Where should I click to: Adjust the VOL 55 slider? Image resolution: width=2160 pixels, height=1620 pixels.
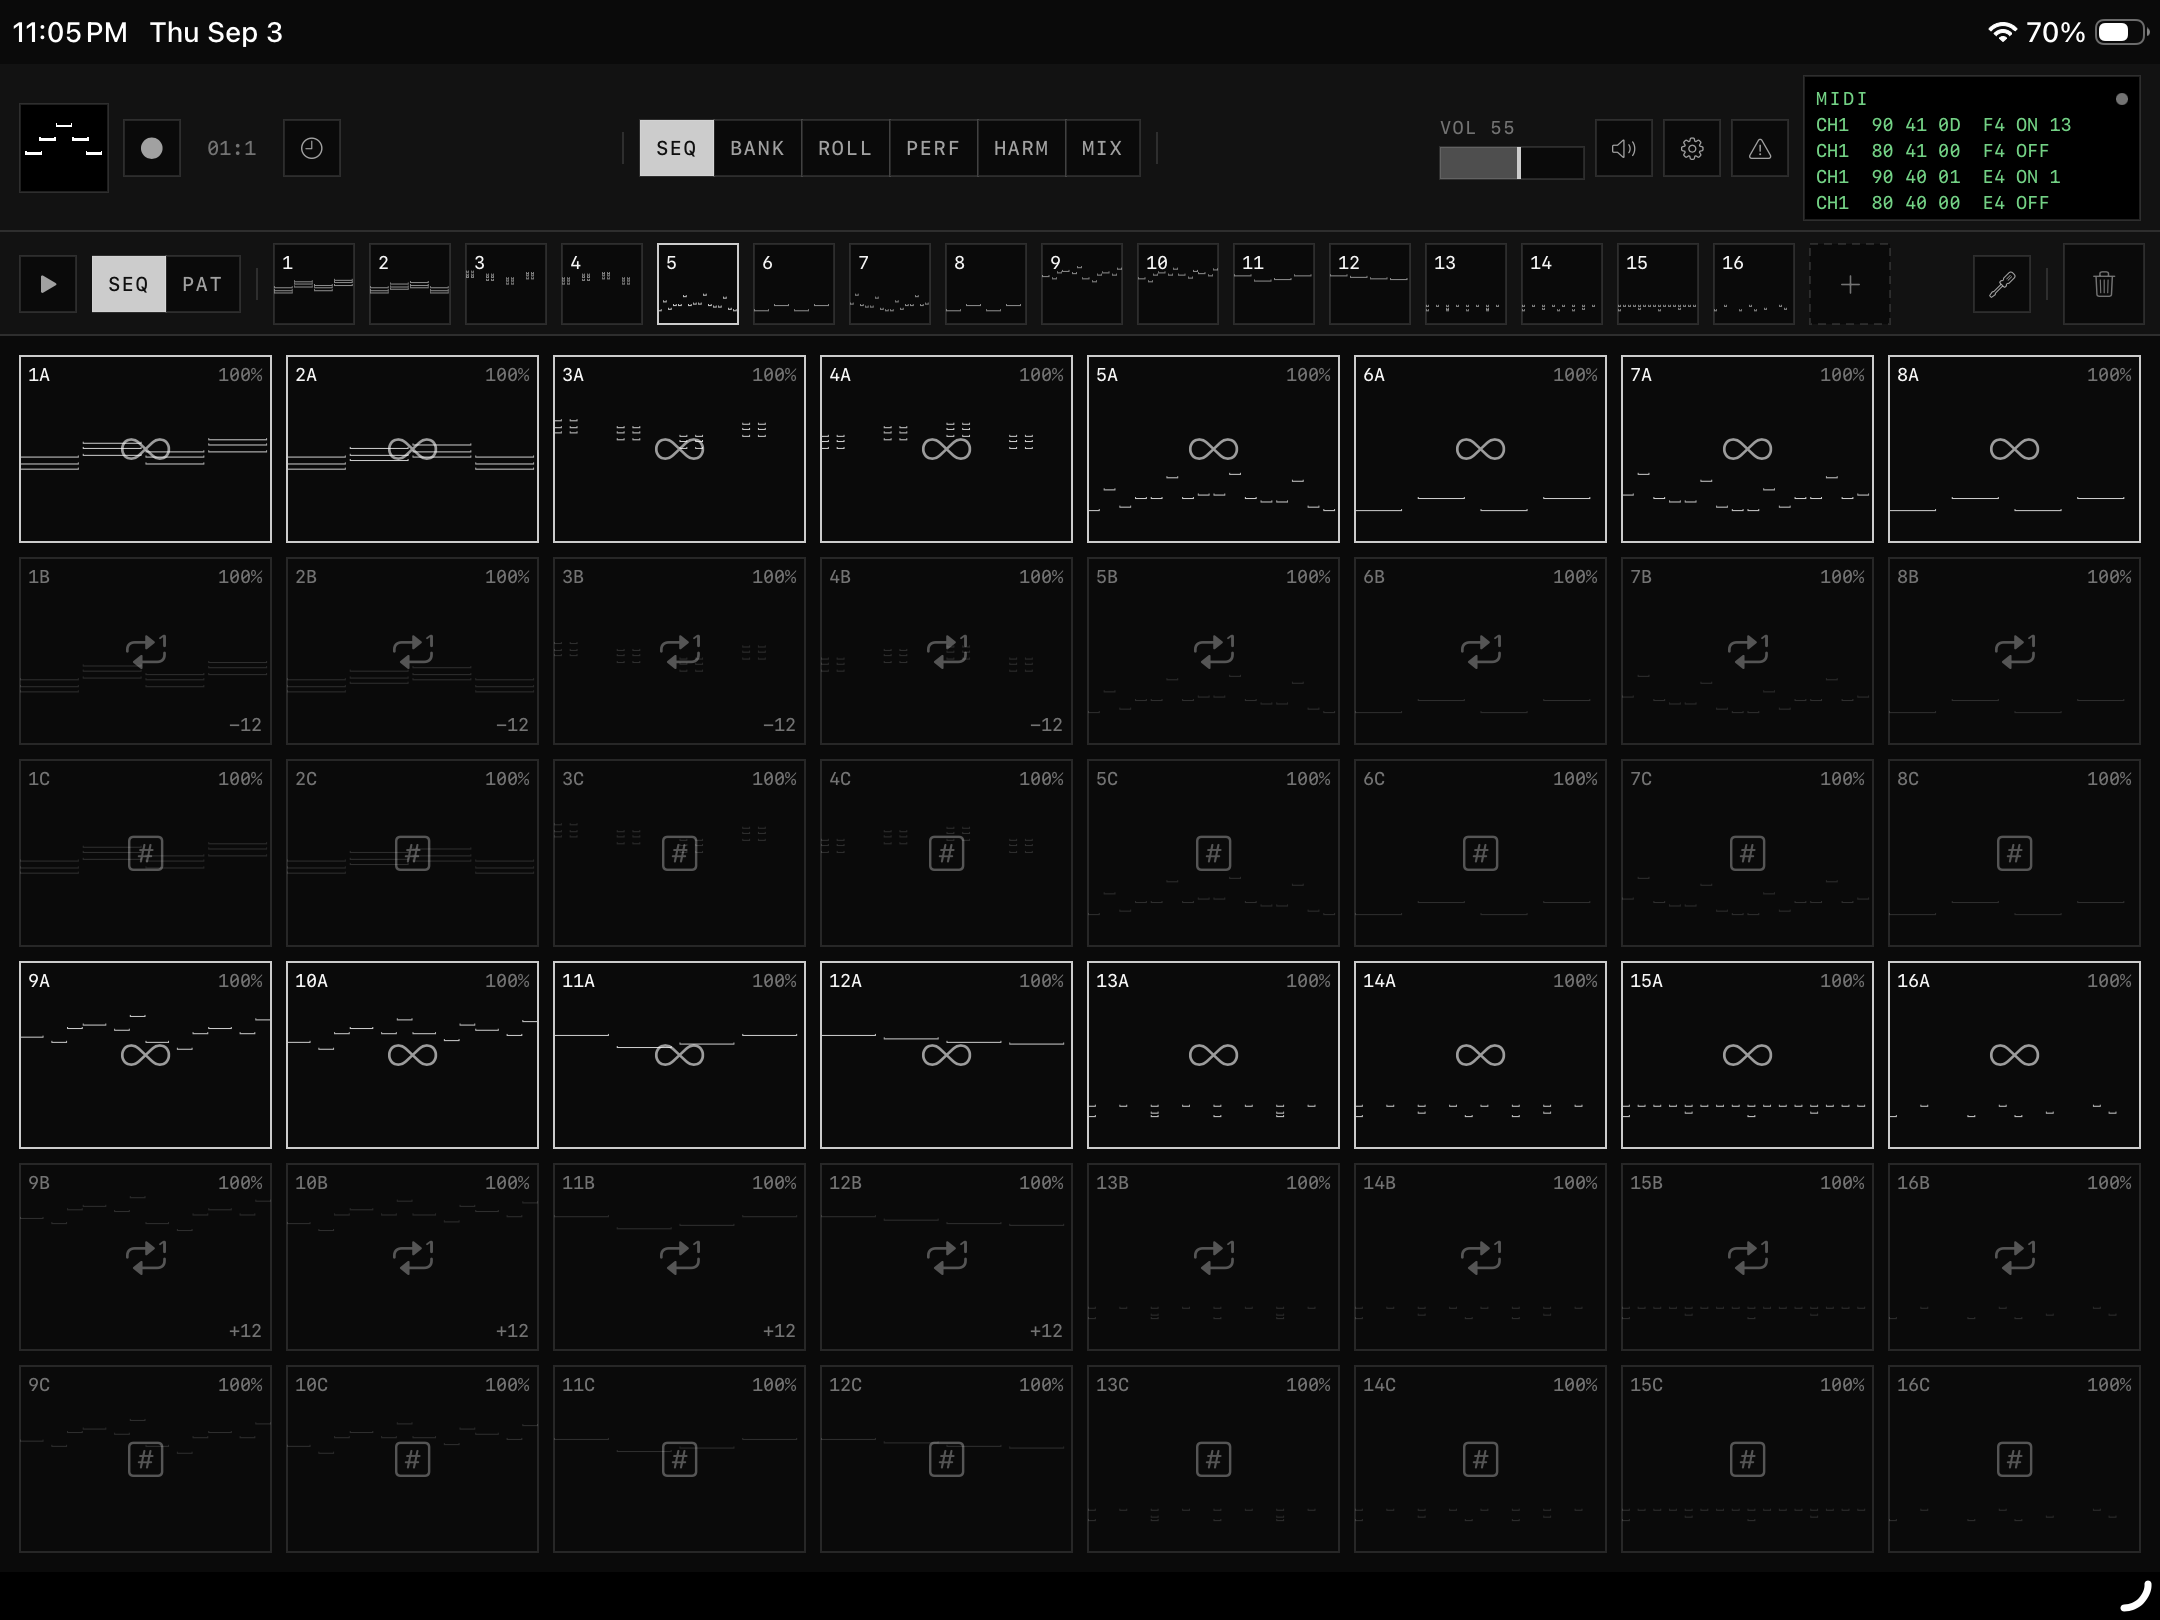[x=1511, y=163]
